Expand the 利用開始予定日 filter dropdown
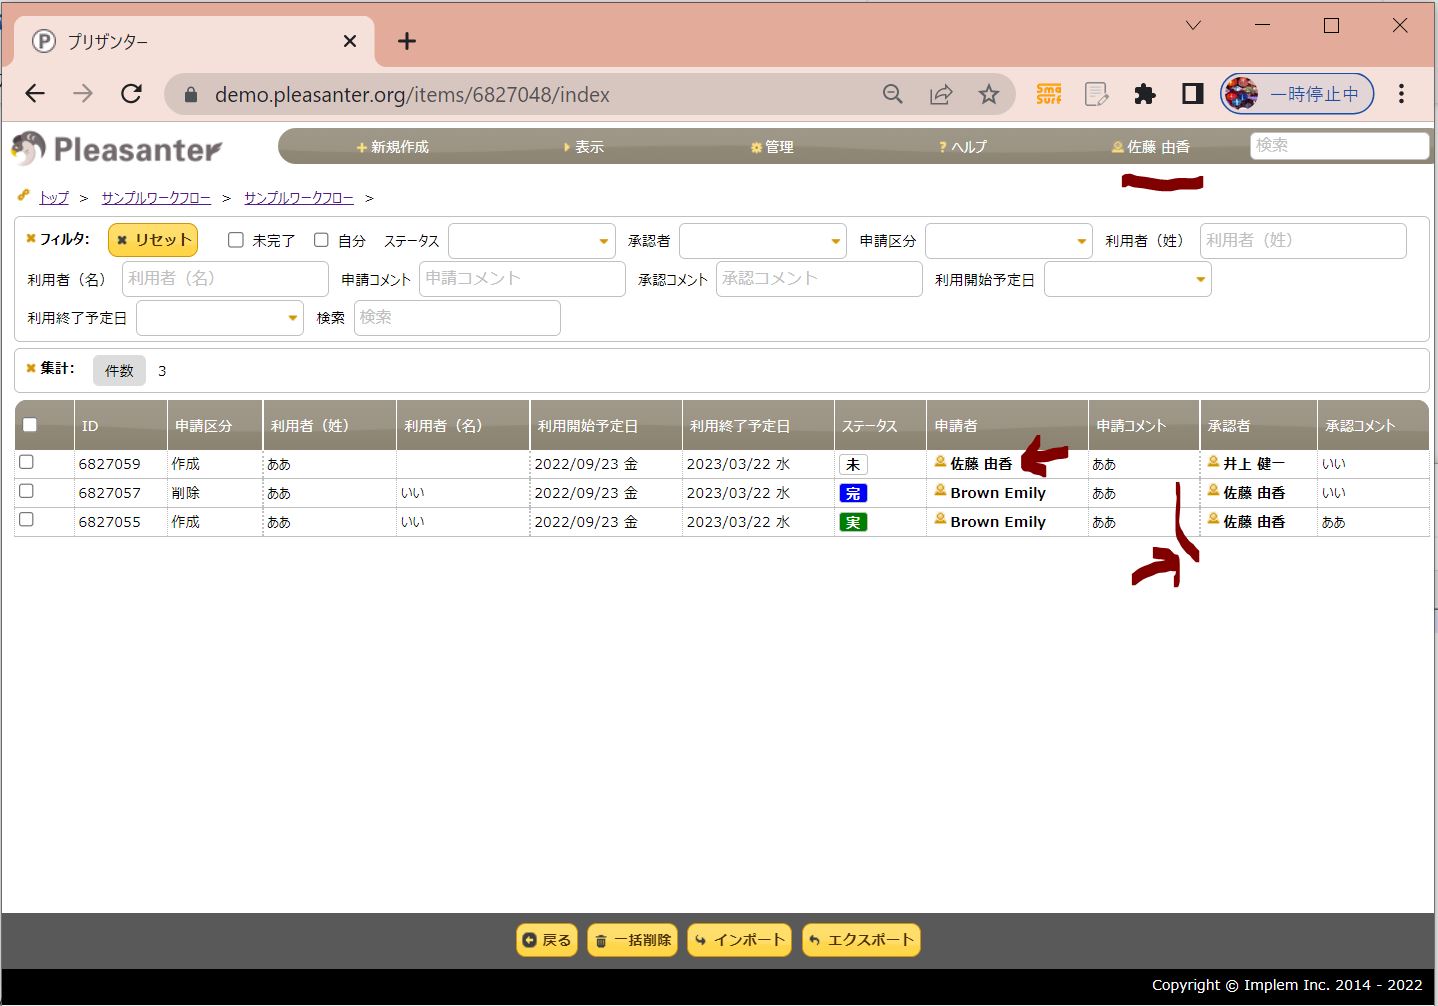Viewport: 1438px width, 1006px height. [1127, 279]
